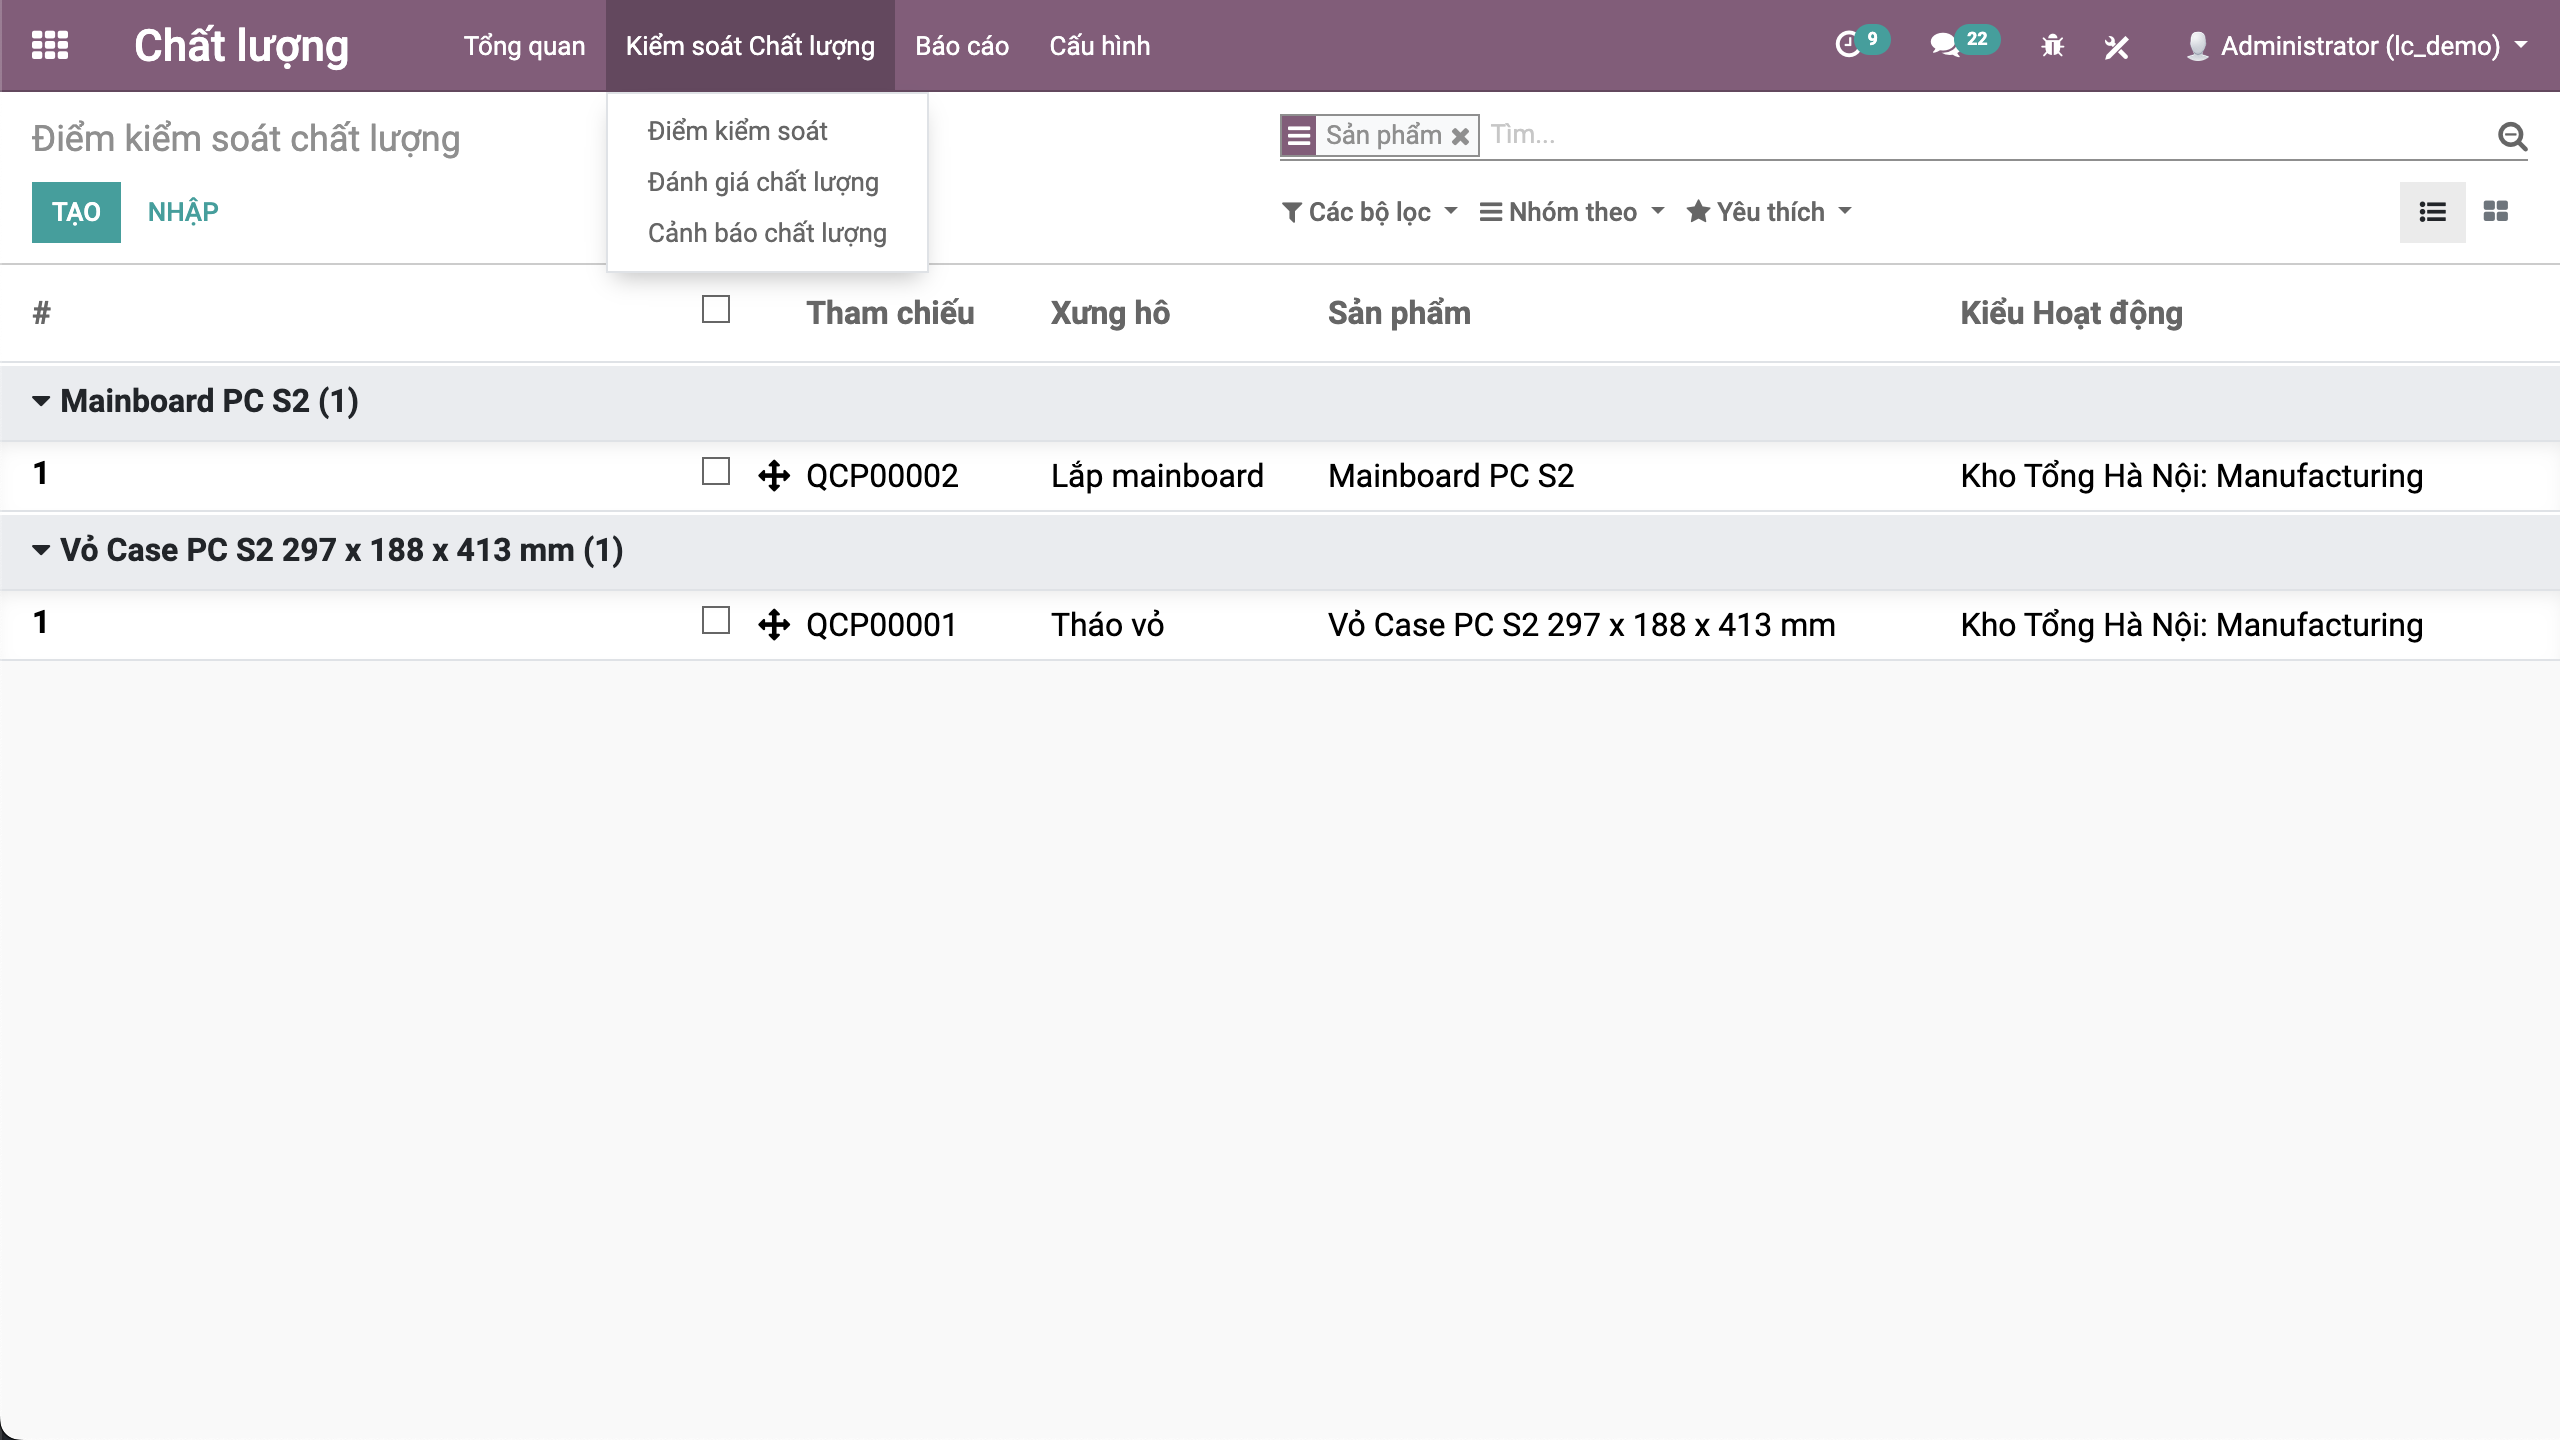
Task: Select the QCP00002 row checkbox
Action: coord(716,472)
